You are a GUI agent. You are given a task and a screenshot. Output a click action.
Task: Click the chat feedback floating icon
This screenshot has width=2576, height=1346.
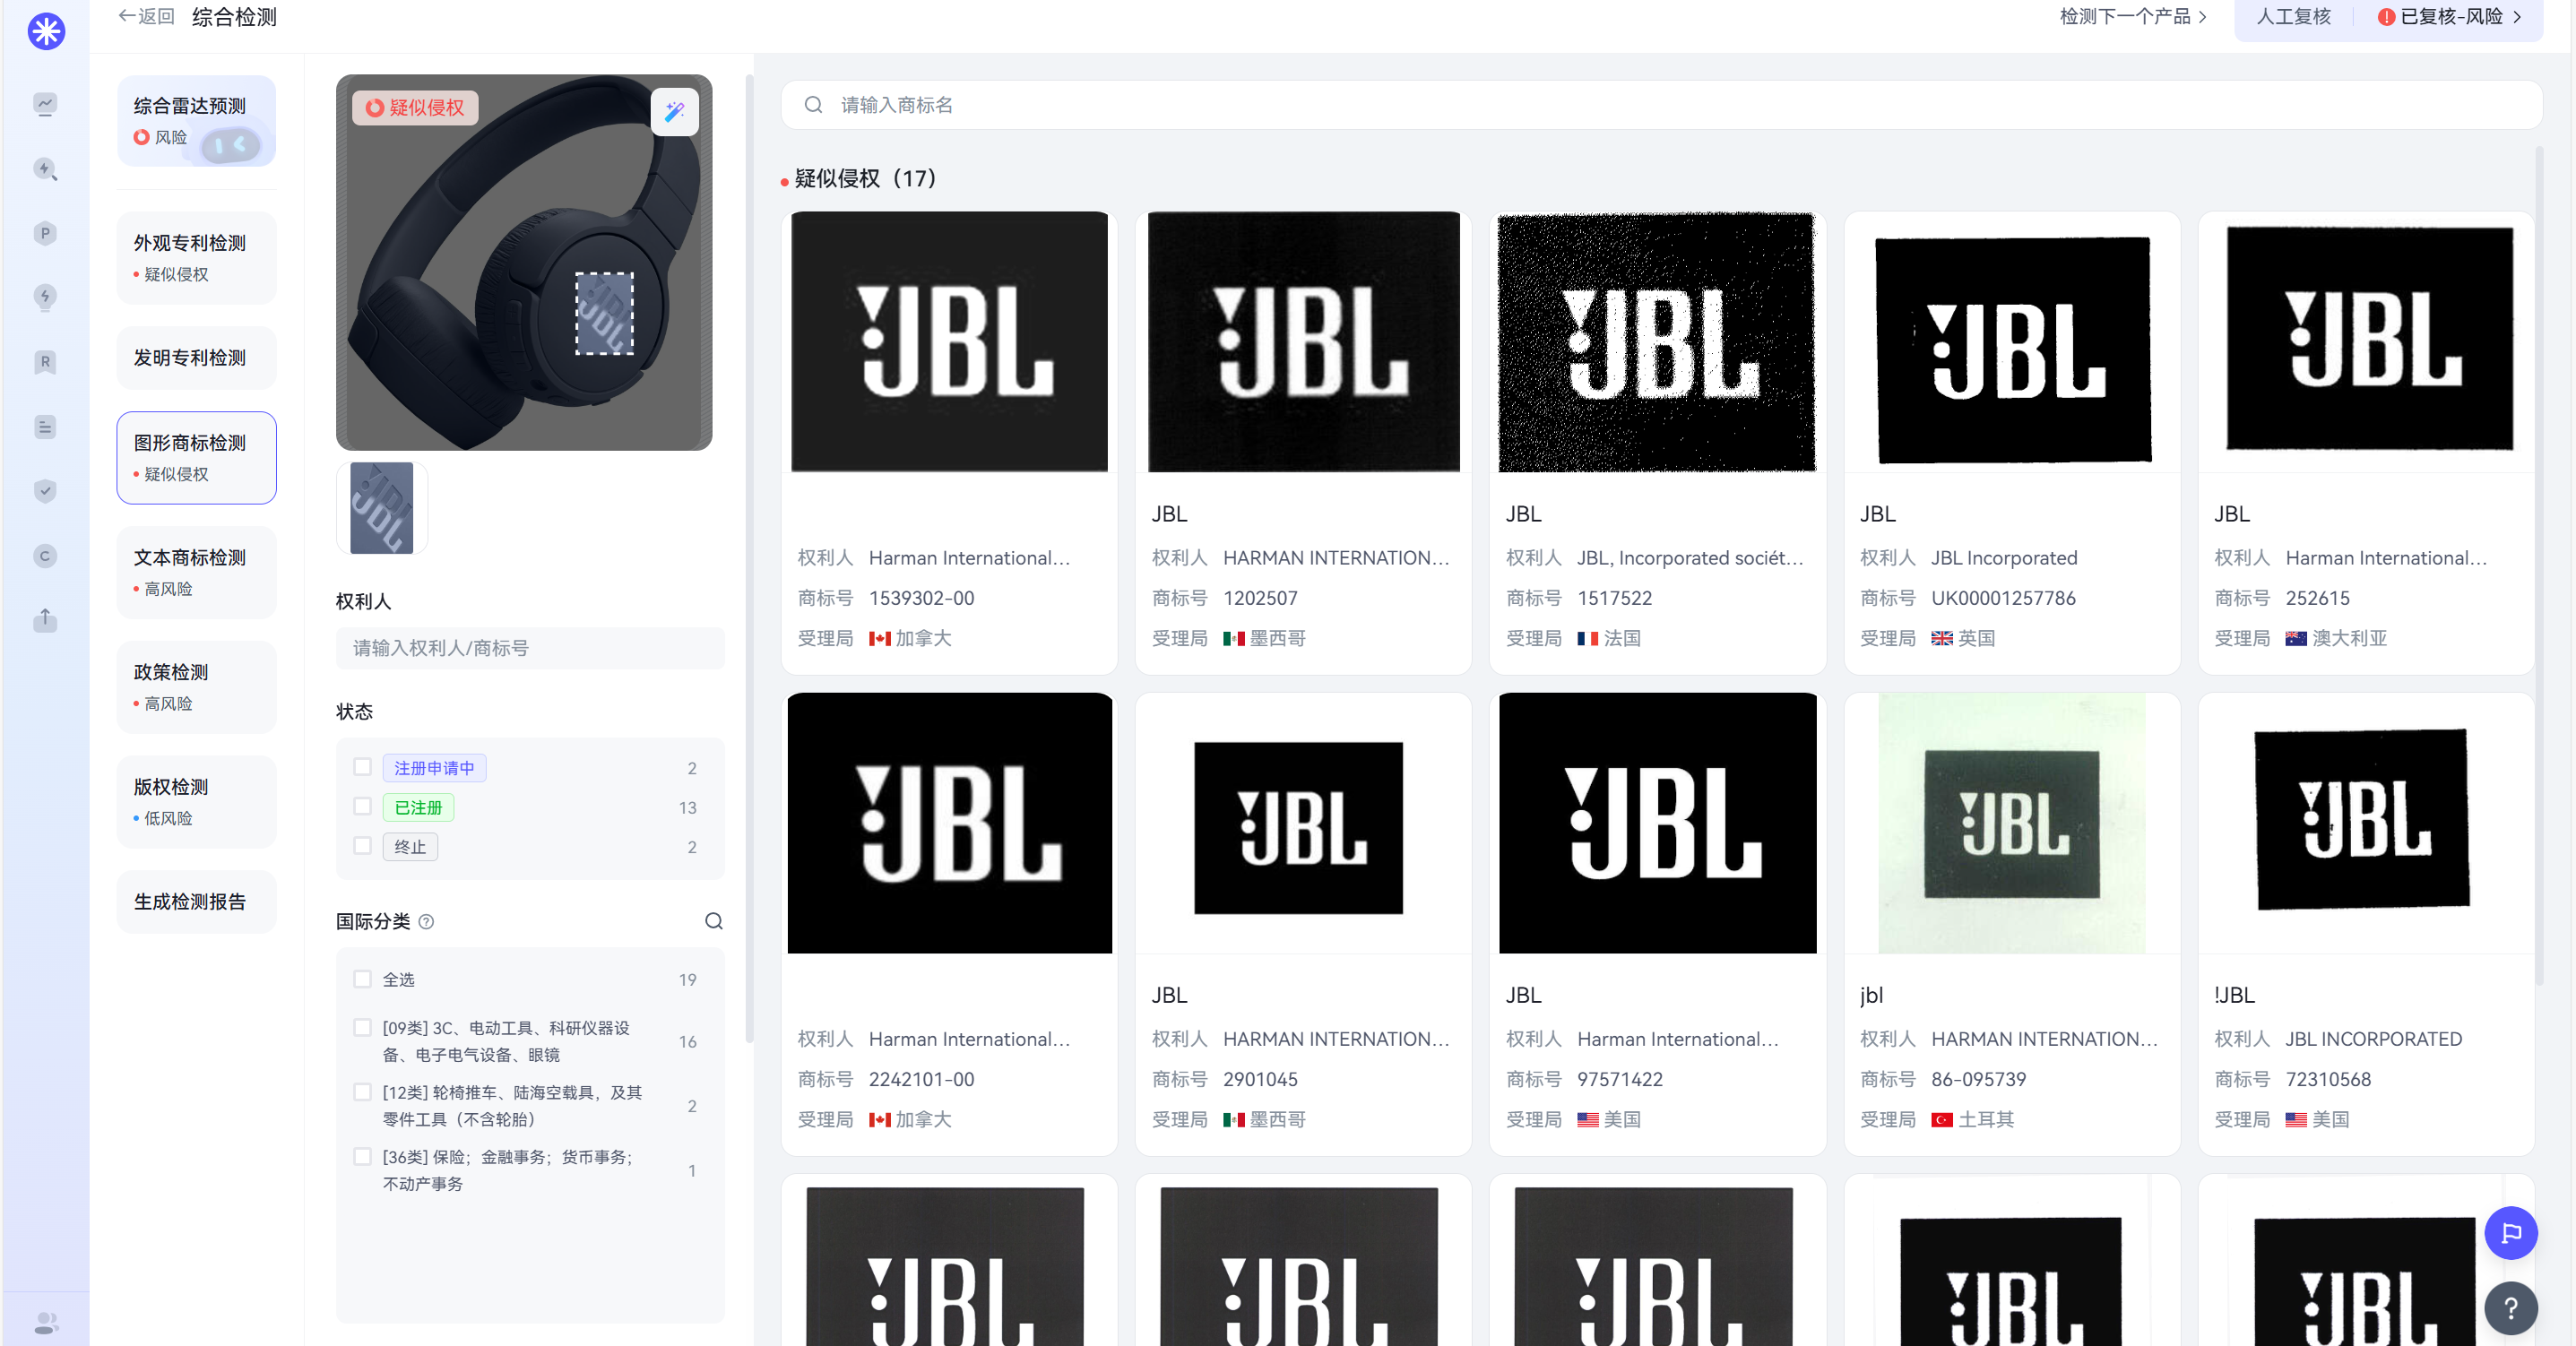[2510, 1233]
